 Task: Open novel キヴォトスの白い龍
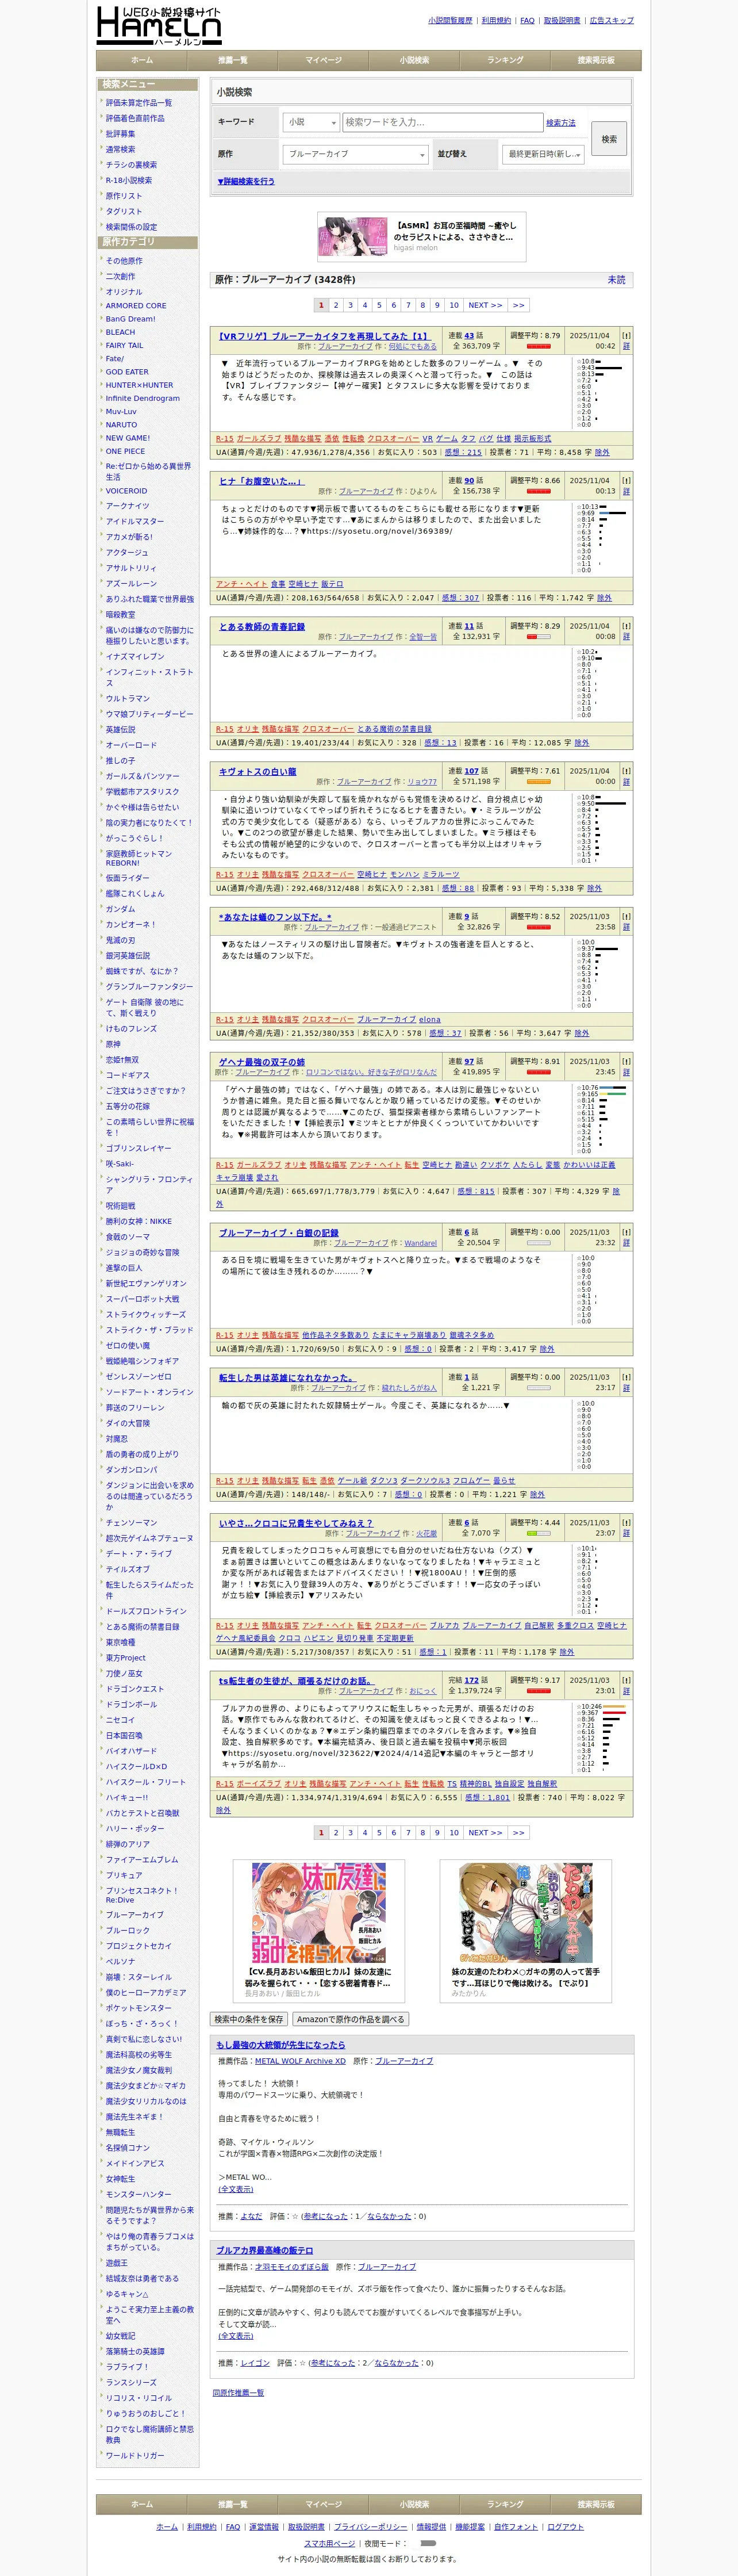(258, 772)
